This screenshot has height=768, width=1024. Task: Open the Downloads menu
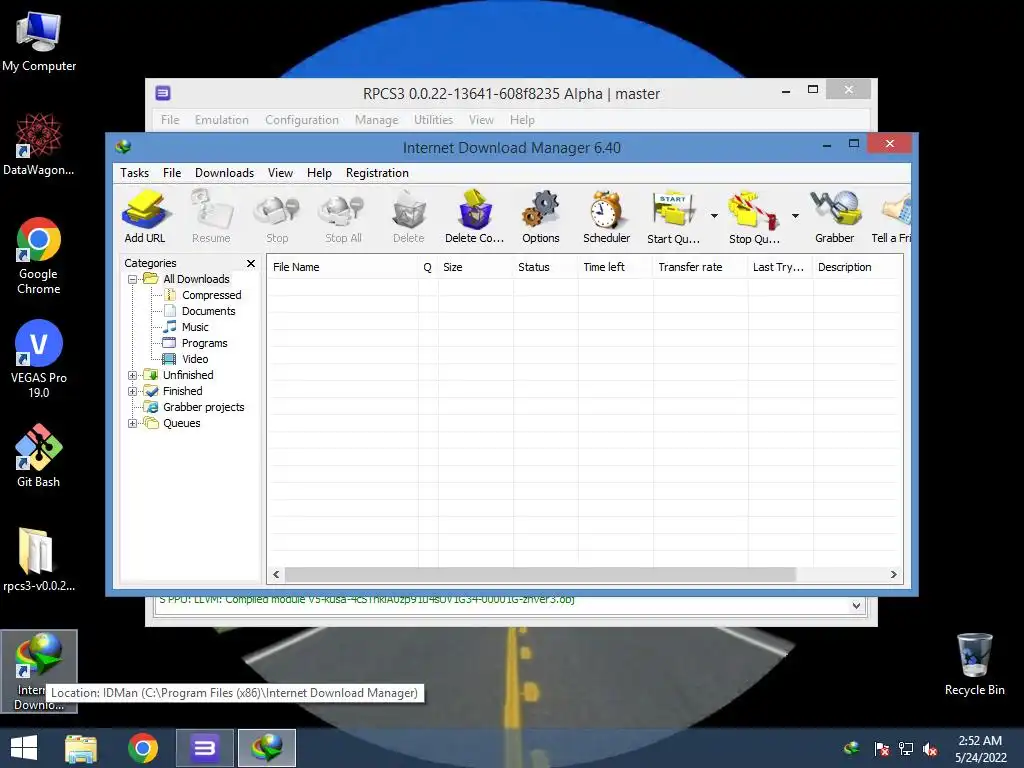[224, 173]
